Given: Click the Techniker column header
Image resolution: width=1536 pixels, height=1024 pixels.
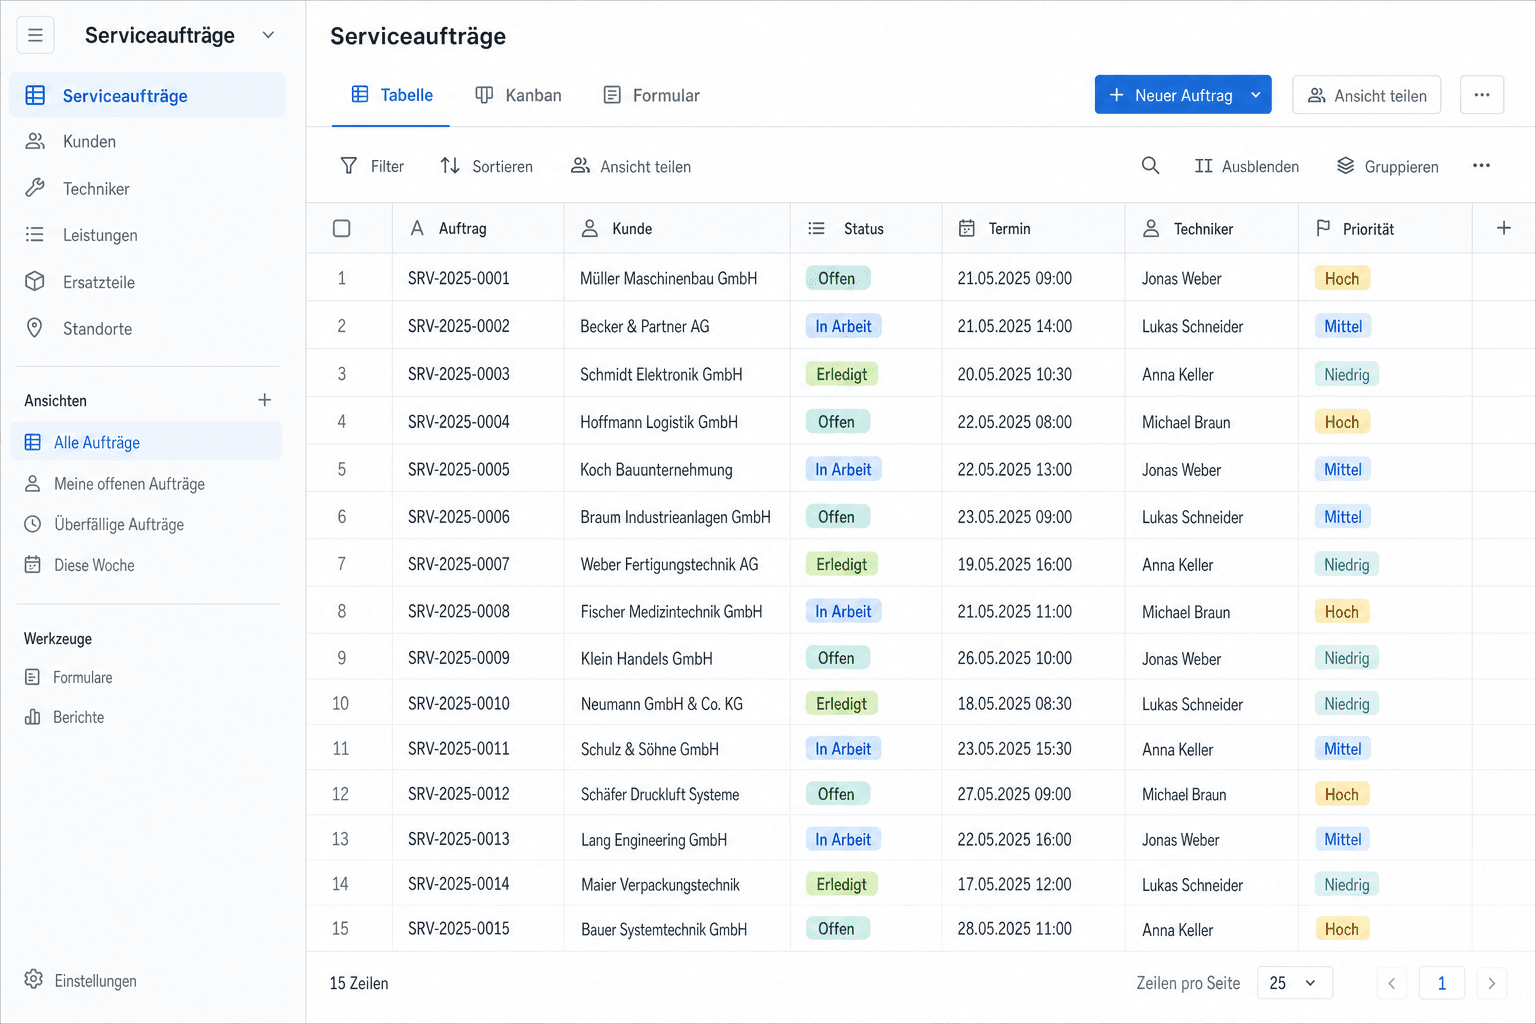Looking at the screenshot, I should [x=1212, y=229].
